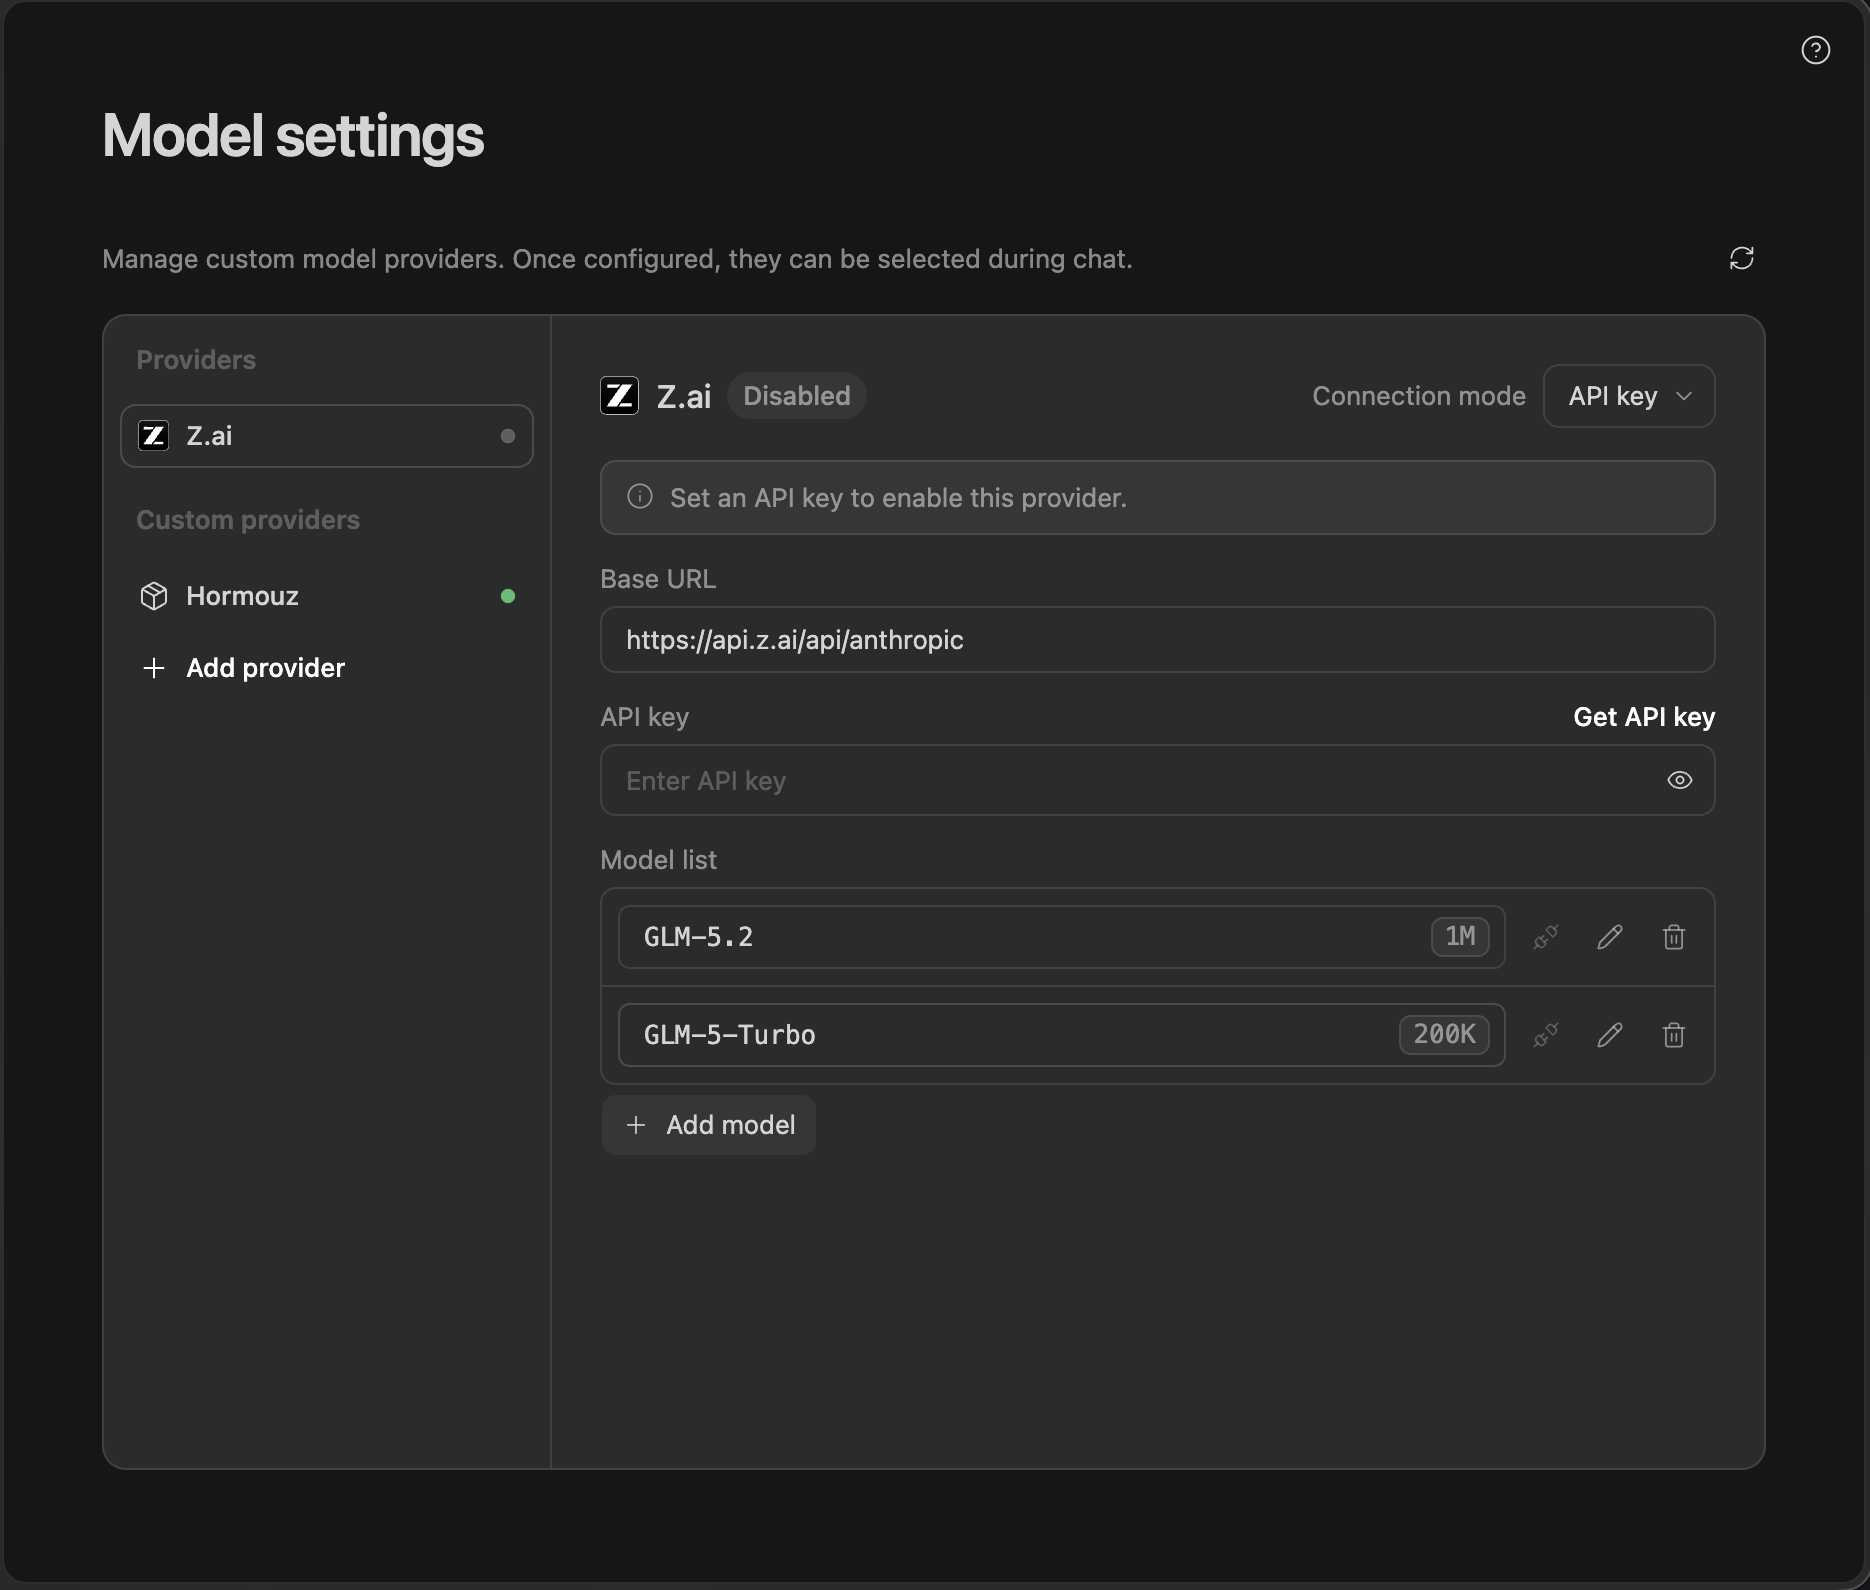Open the Get API key link

coord(1644,717)
